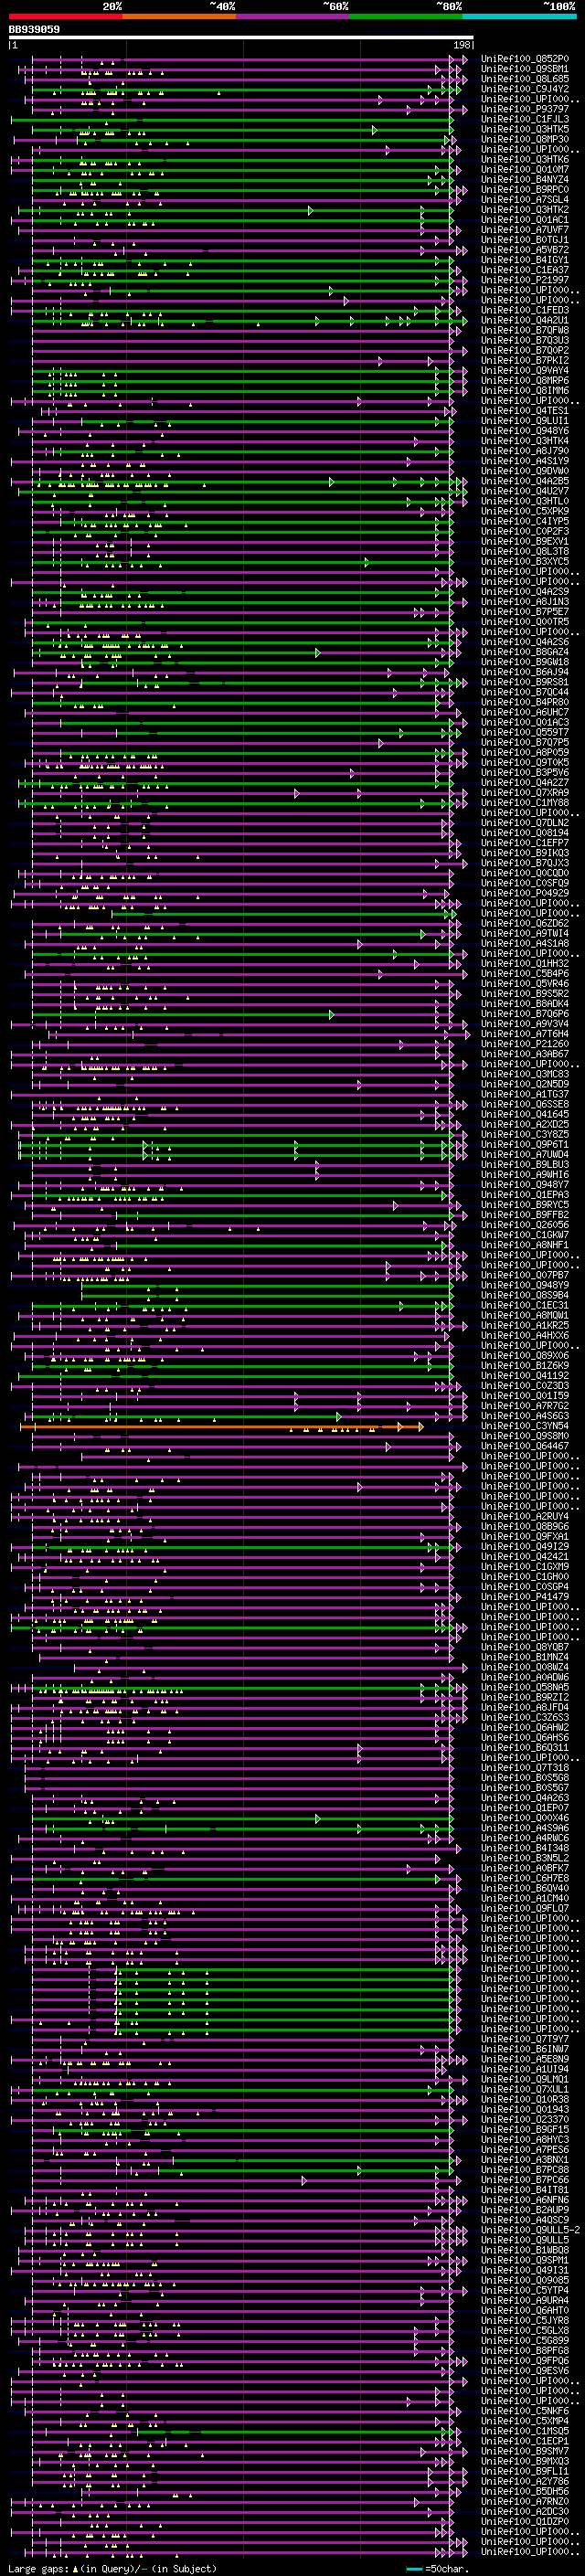Image resolution: width=585 pixels, height=2576 pixels.
Task: Select the query name BB939059
Action: tap(34, 30)
